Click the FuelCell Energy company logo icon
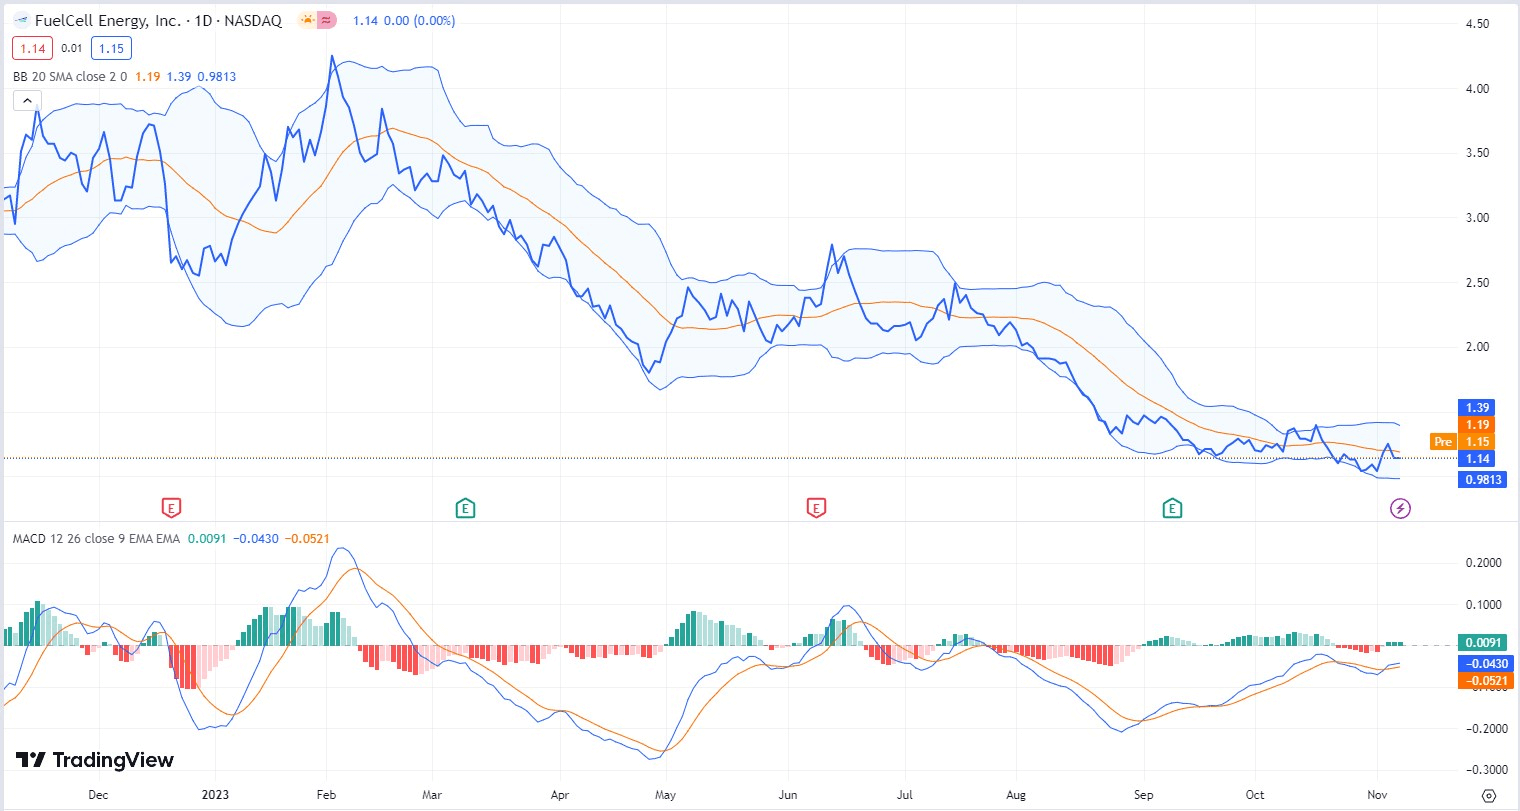 (21, 20)
